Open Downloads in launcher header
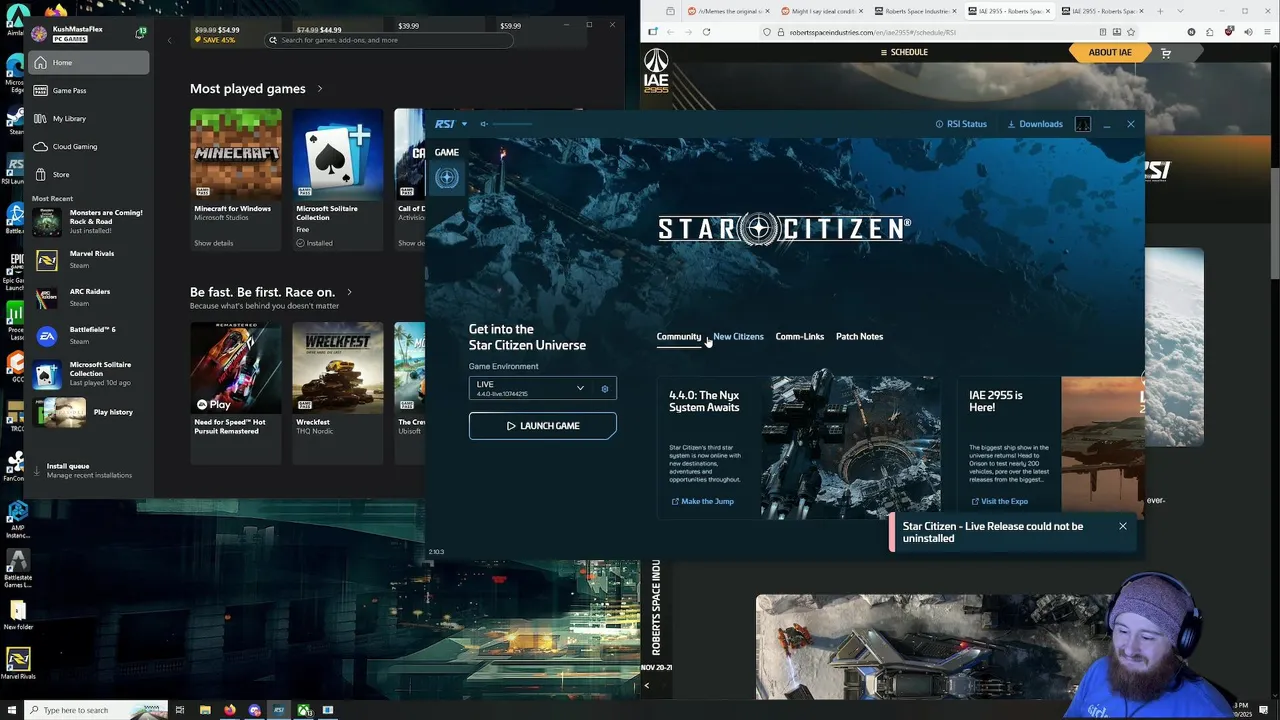The width and height of the screenshot is (1280, 720). tap(1035, 124)
